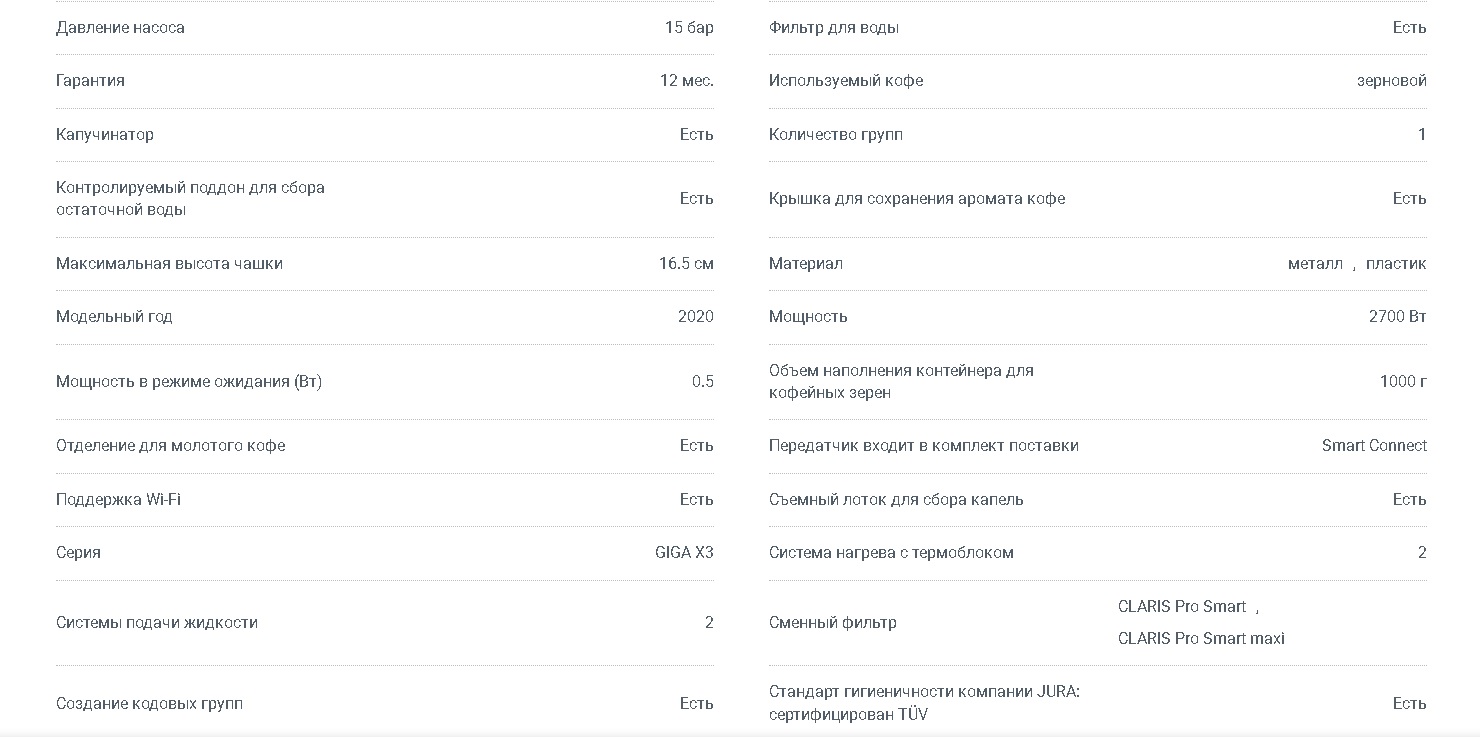Click the 'пластик' material value

[x=1396, y=264]
